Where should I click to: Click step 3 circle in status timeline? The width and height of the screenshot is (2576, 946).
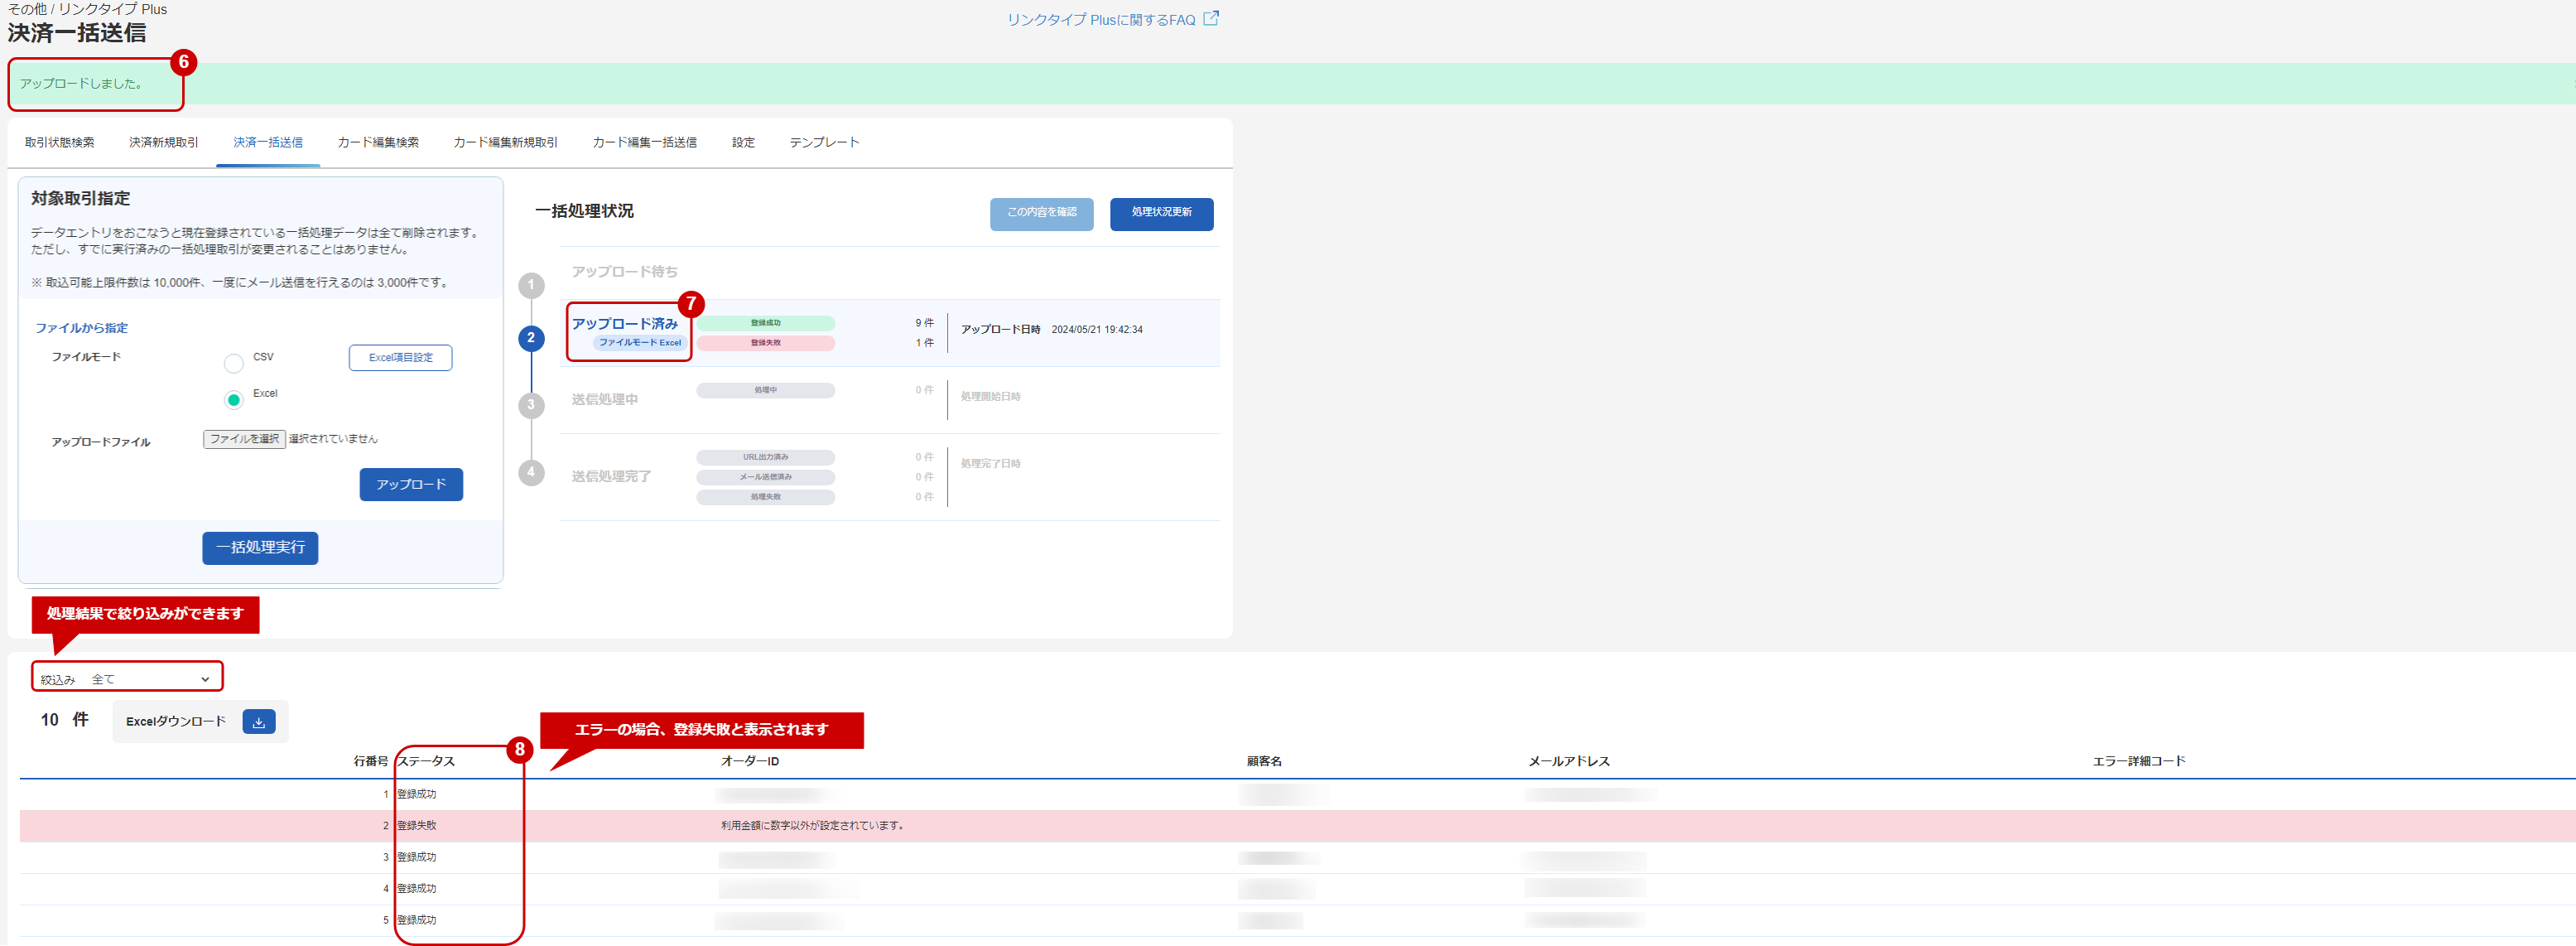pyautogui.click(x=531, y=405)
